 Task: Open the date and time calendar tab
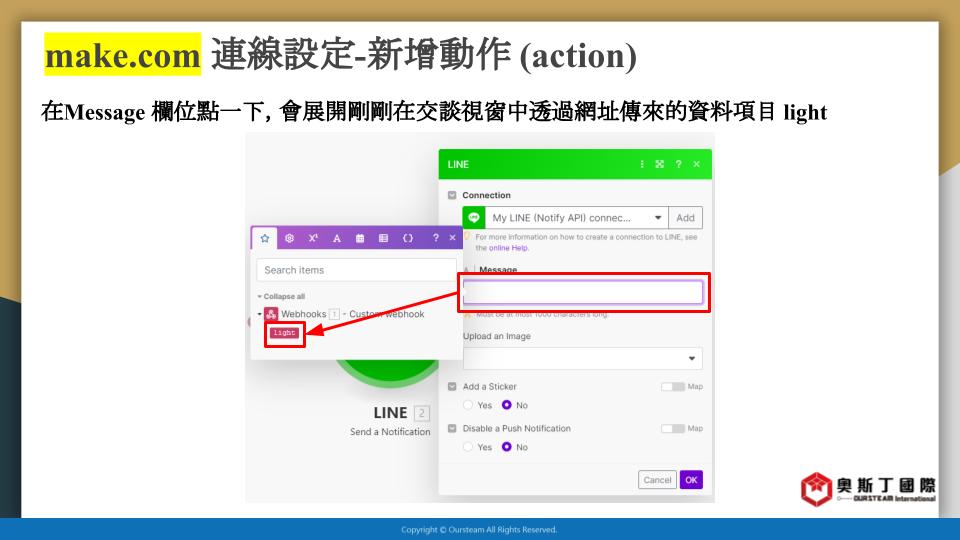360,238
